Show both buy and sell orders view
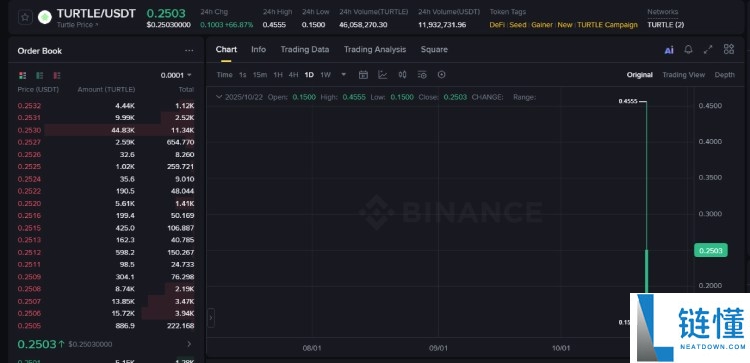The width and height of the screenshot is (750, 363). [22, 75]
